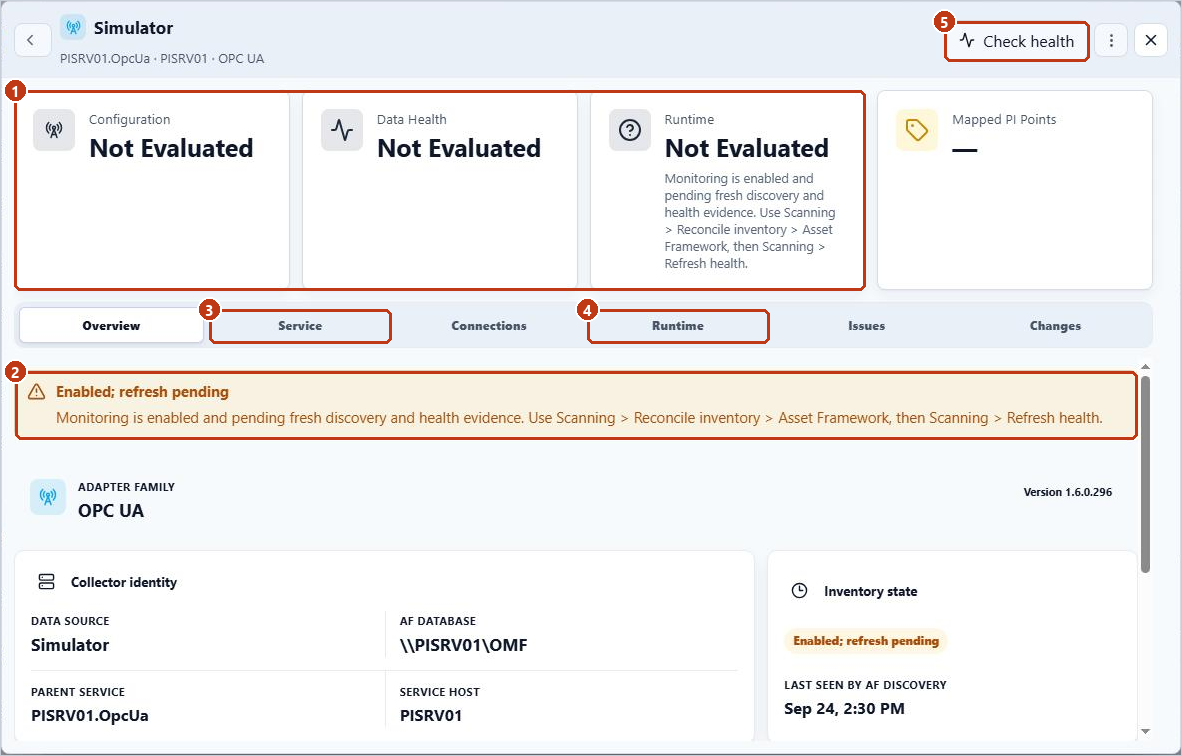Click the scrollbar up arrow
Image resolution: width=1182 pixels, height=756 pixels.
(x=1145, y=366)
